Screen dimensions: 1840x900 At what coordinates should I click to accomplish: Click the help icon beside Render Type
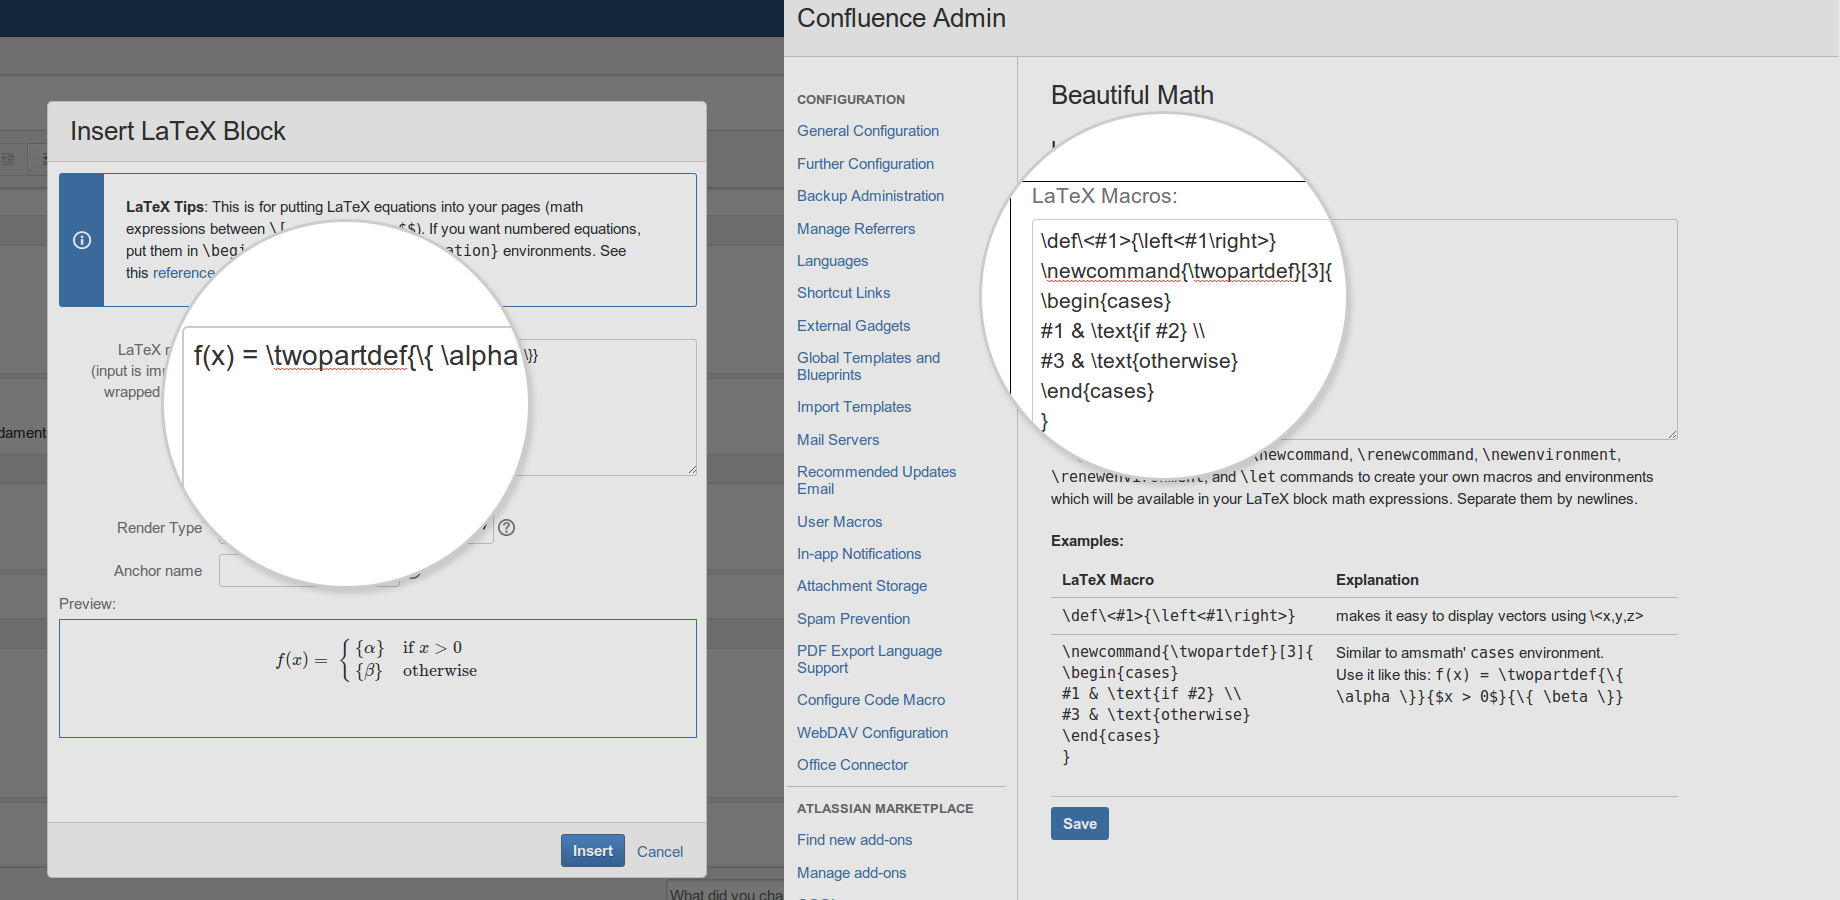click(x=507, y=527)
